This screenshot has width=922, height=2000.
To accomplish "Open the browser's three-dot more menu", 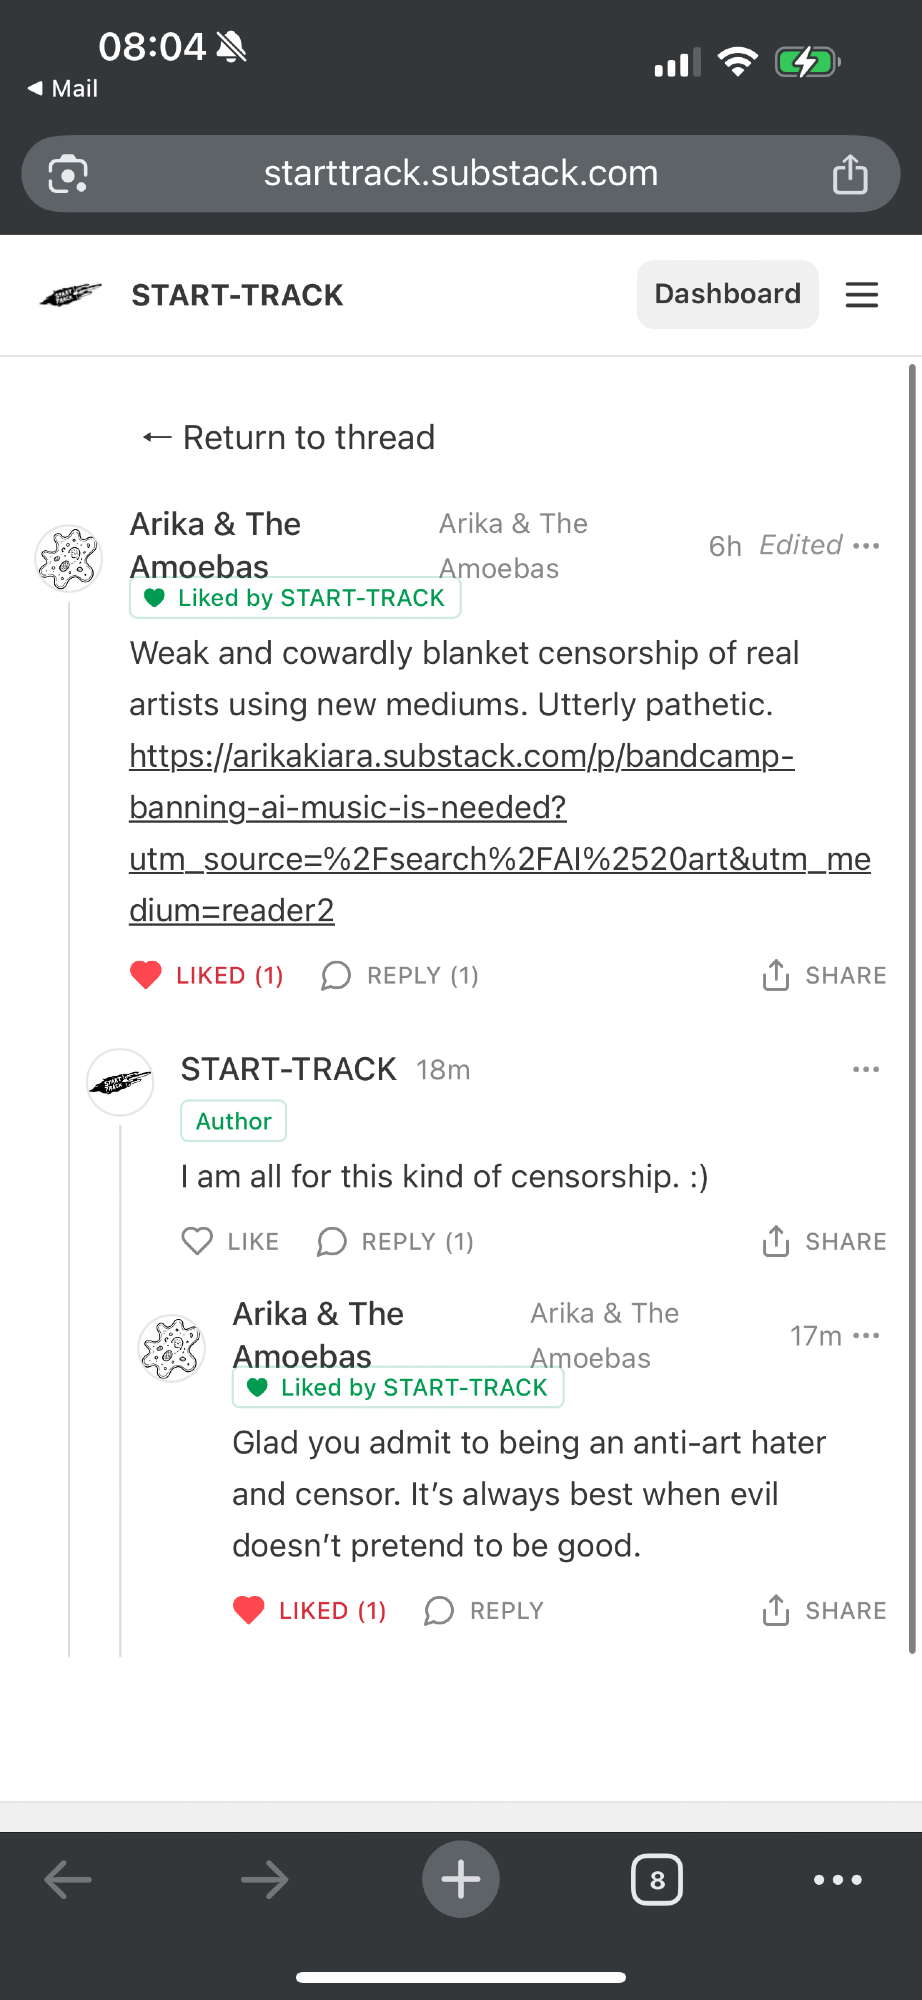I will [x=837, y=1880].
